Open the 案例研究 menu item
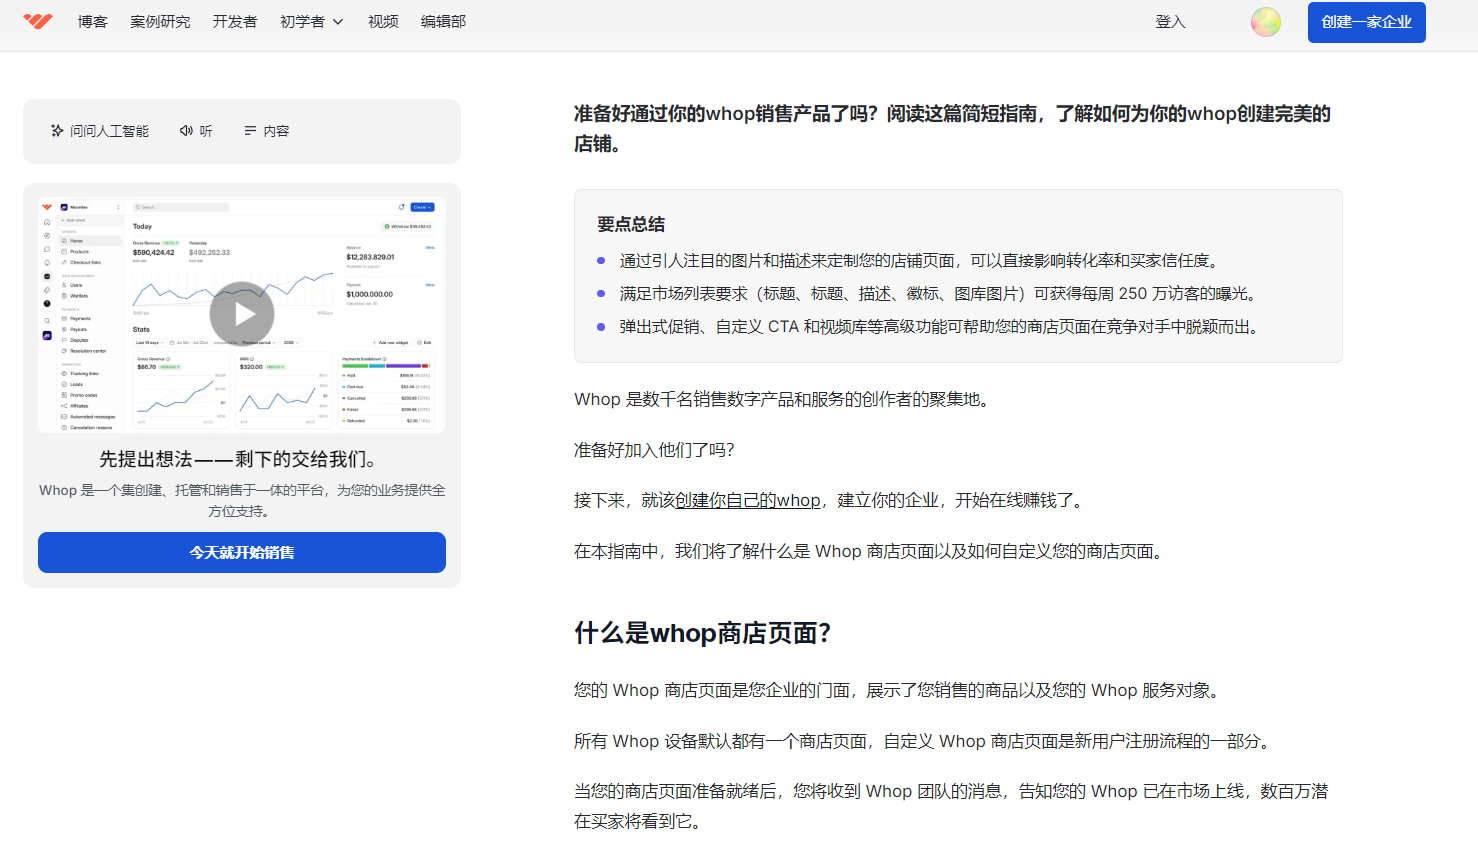The image size is (1478, 849). coord(160,21)
